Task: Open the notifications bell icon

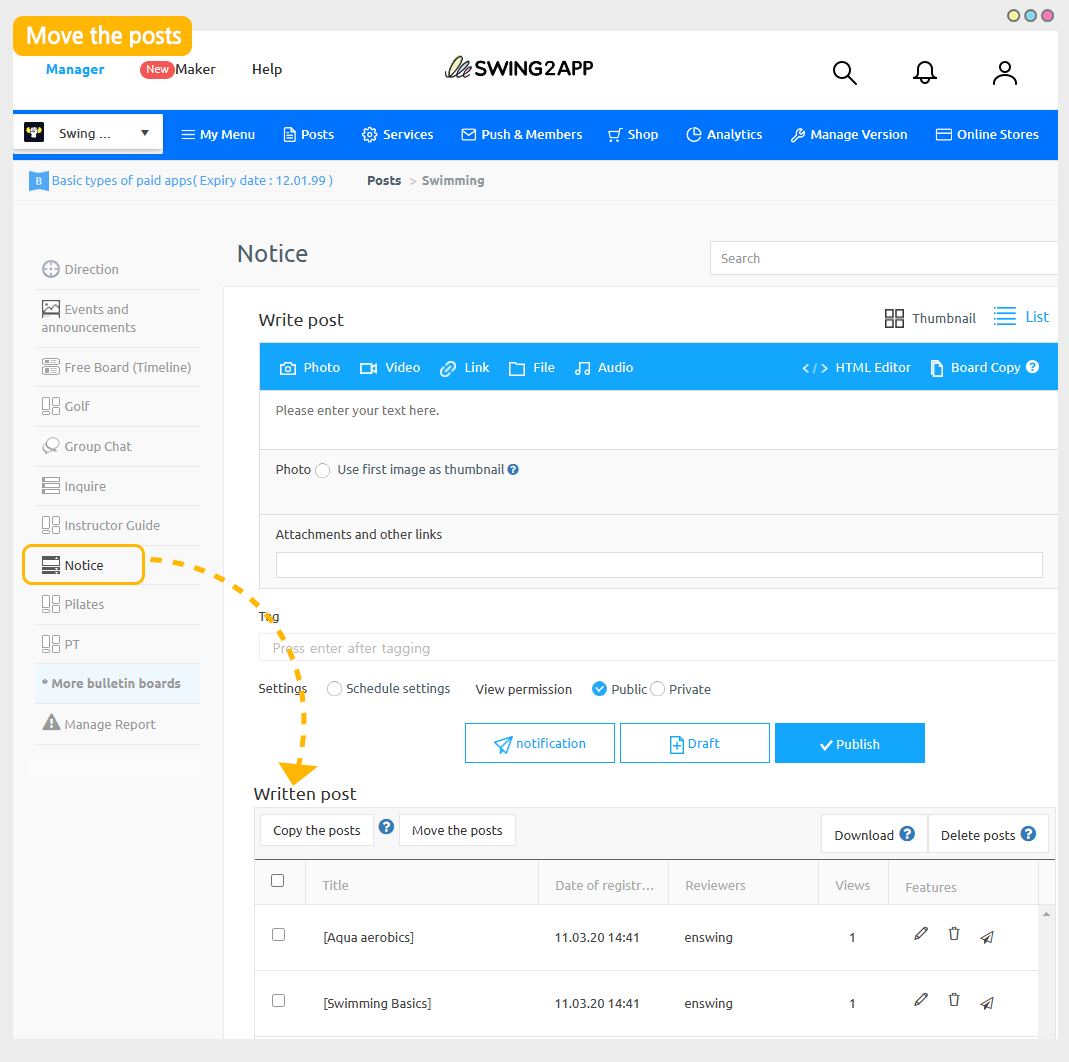Action: (x=925, y=73)
